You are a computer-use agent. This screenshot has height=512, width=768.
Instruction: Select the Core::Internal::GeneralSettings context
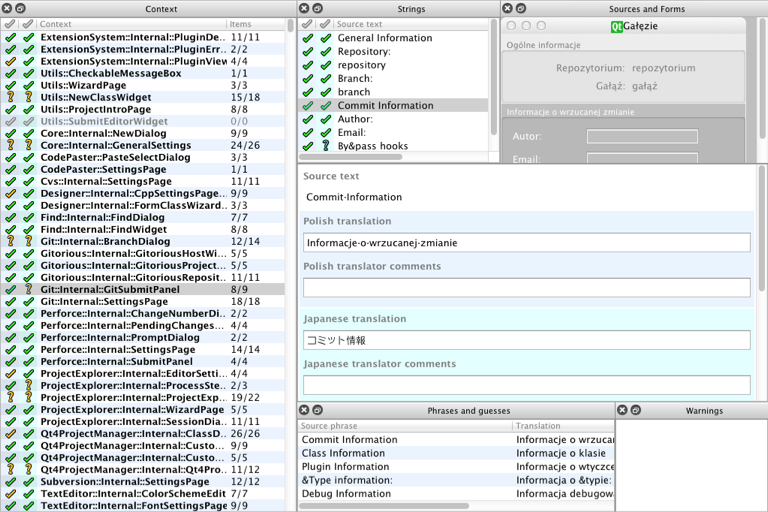[x=115, y=145]
